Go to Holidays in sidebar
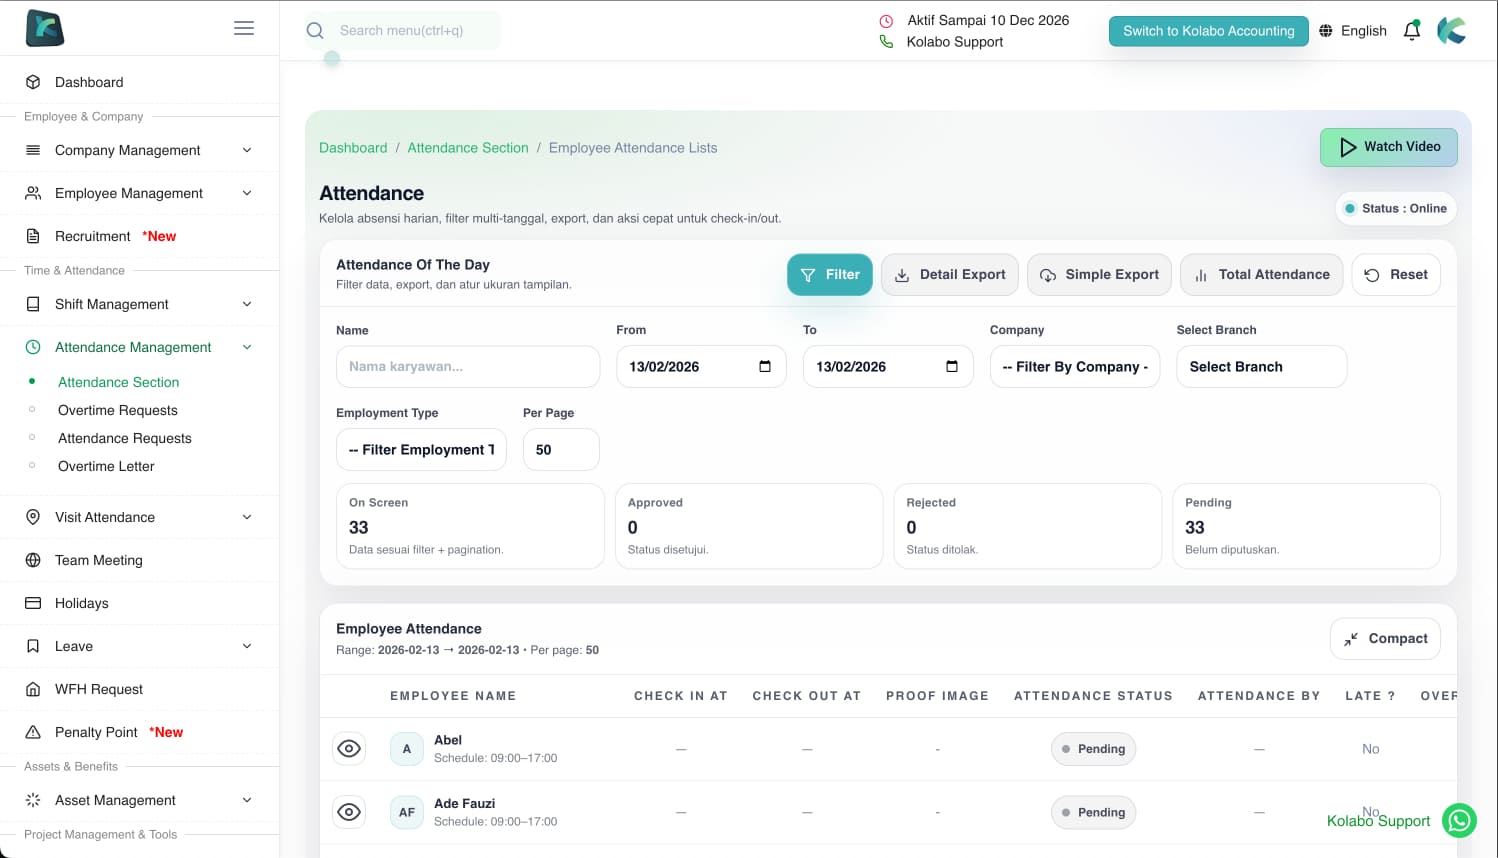The height and width of the screenshot is (858, 1498). [x=82, y=603]
